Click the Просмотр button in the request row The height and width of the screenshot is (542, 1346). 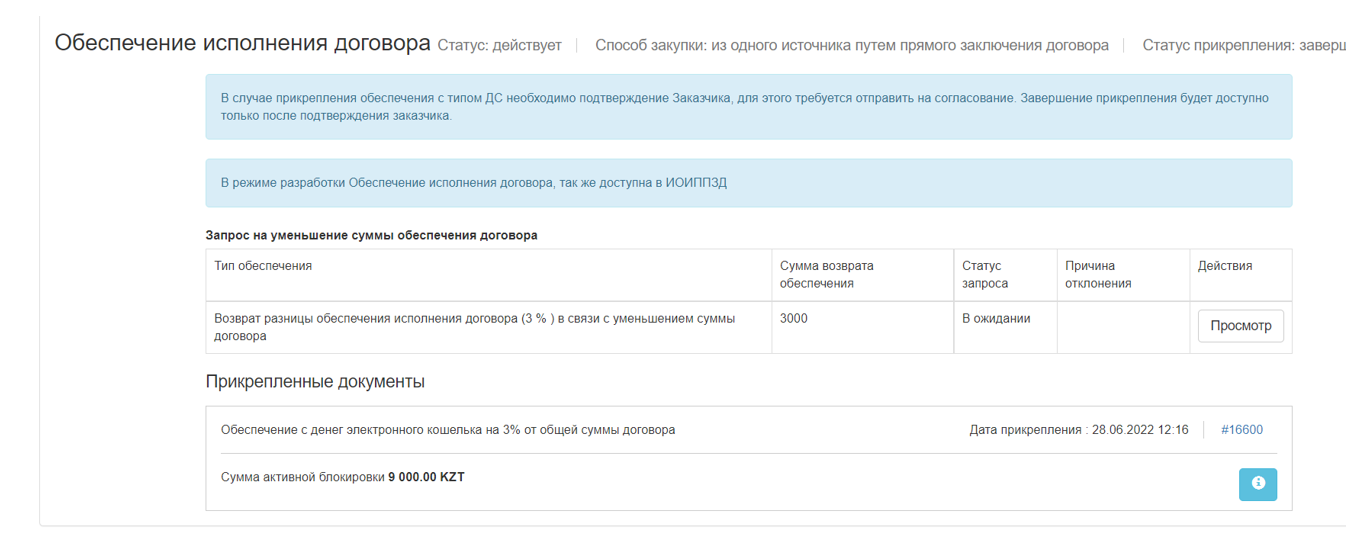coord(1240,326)
